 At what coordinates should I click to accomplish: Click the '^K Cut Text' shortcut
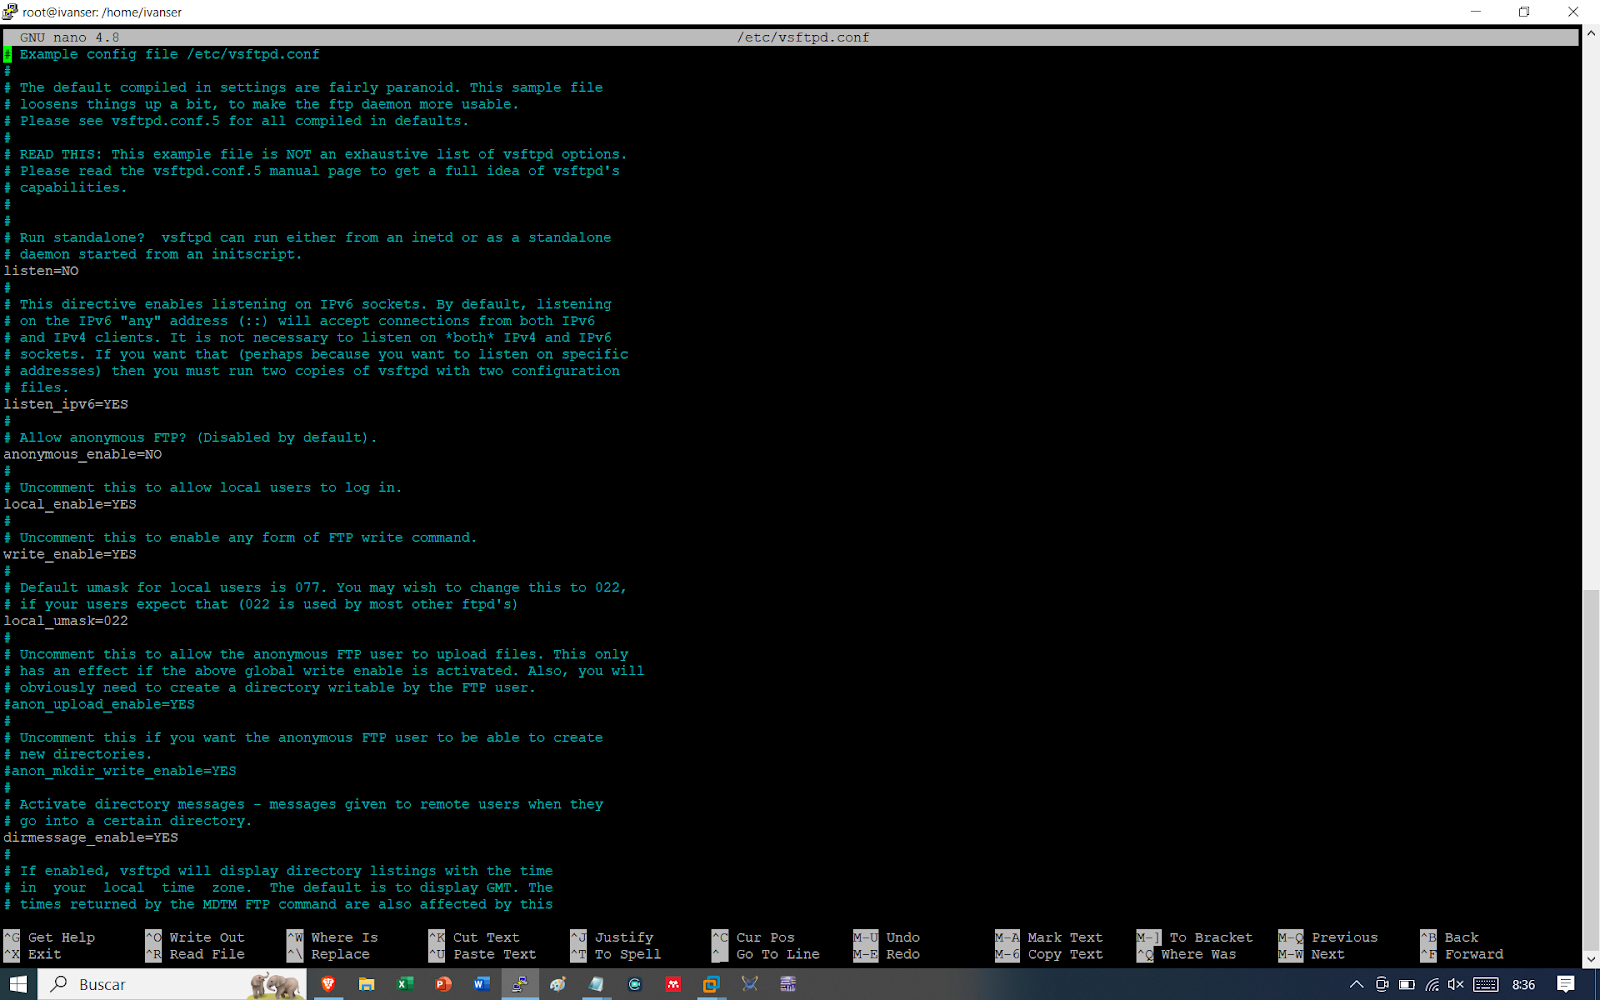(474, 938)
